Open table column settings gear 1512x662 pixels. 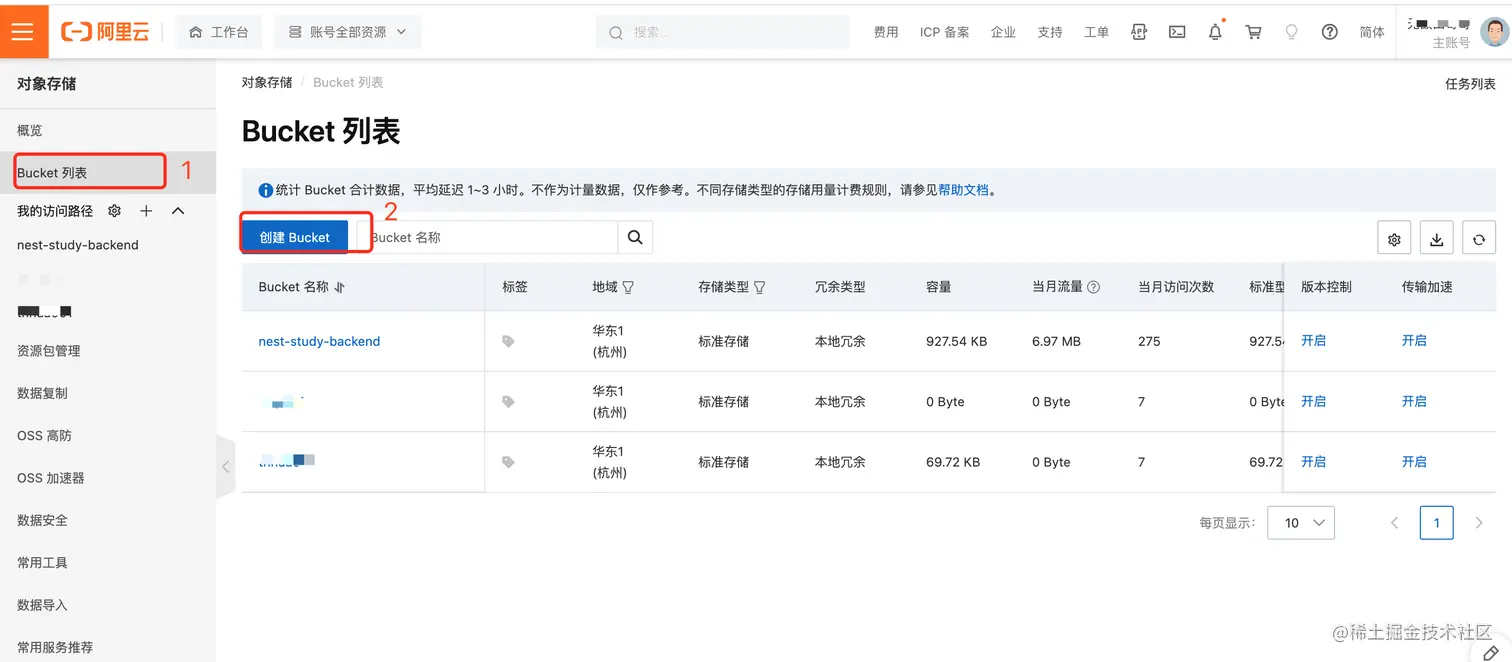pos(1394,239)
